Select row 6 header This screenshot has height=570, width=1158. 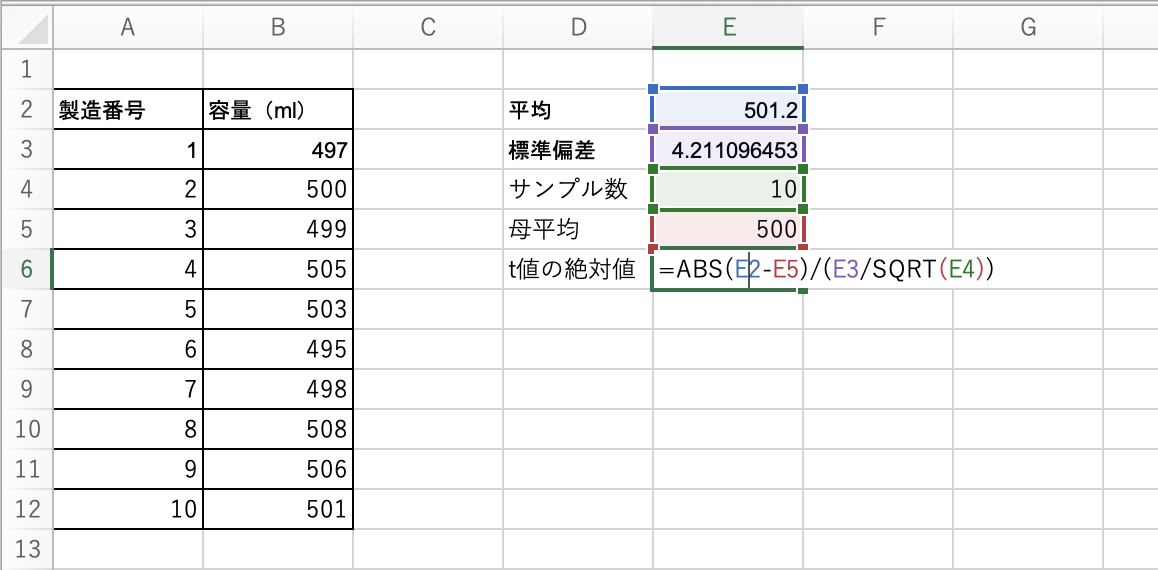(x=27, y=269)
